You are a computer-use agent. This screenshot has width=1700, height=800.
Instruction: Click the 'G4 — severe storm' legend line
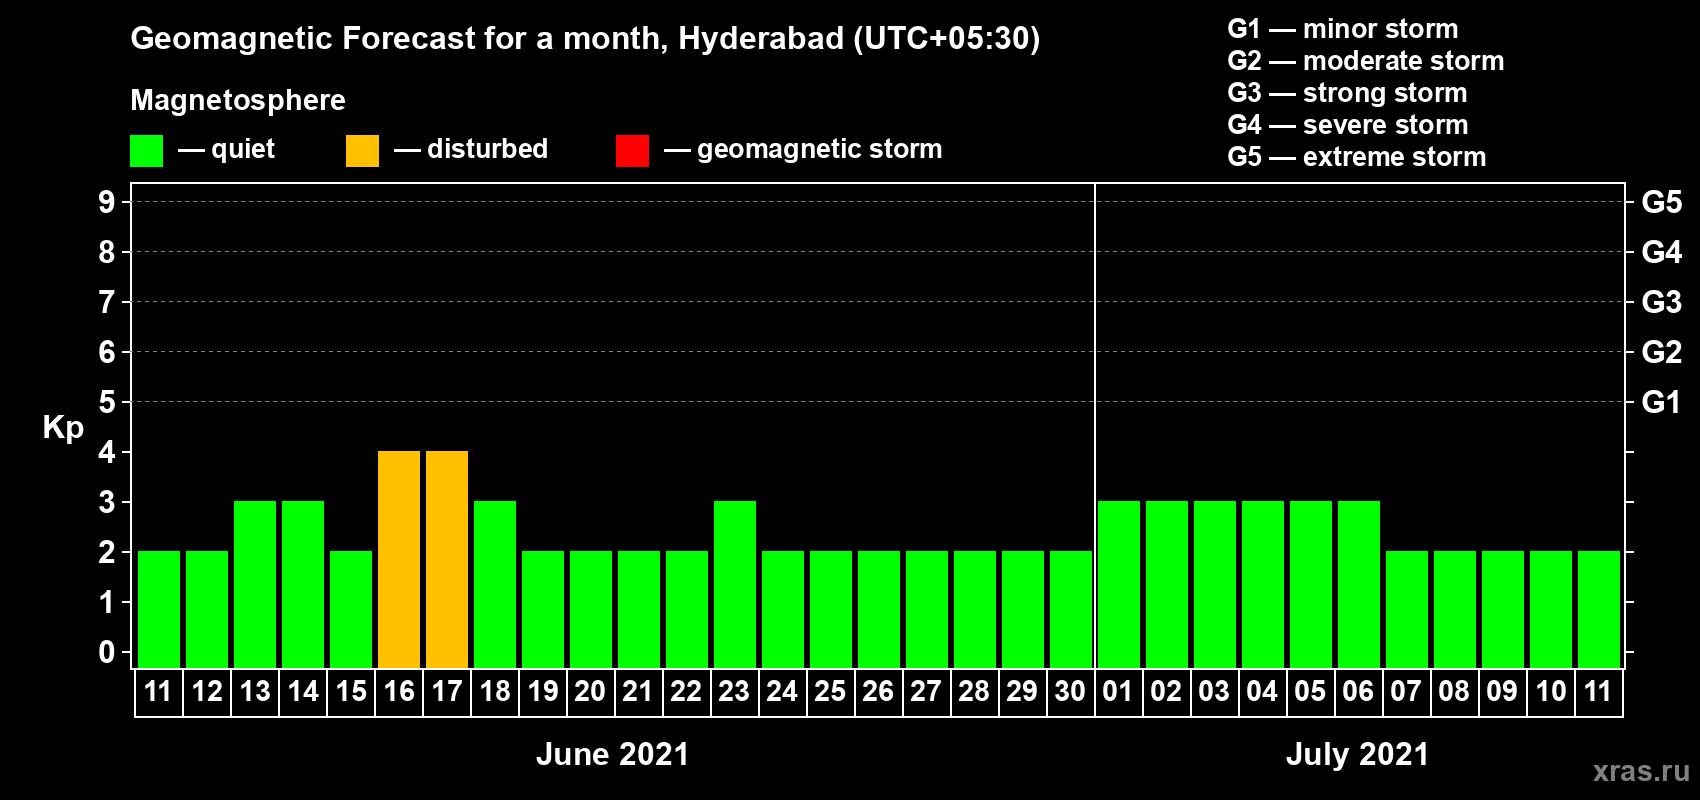tap(1348, 125)
